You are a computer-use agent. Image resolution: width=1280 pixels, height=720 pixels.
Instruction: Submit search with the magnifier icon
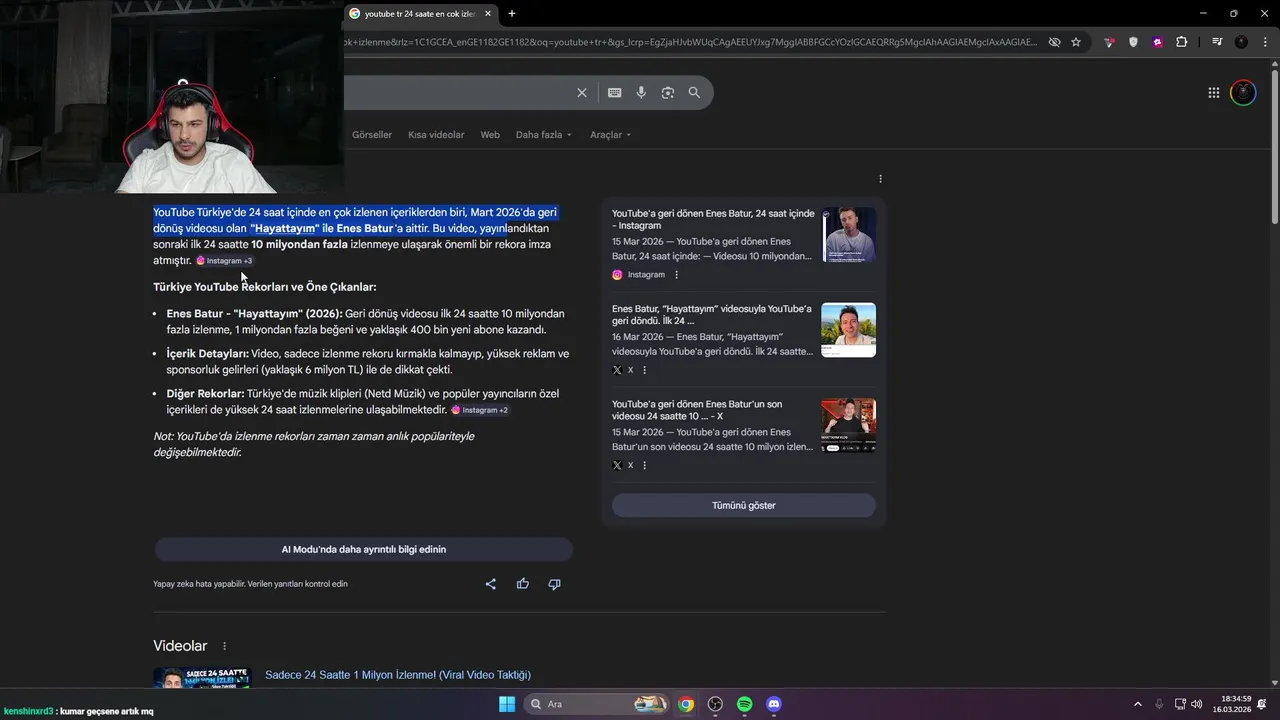[x=694, y=93]
